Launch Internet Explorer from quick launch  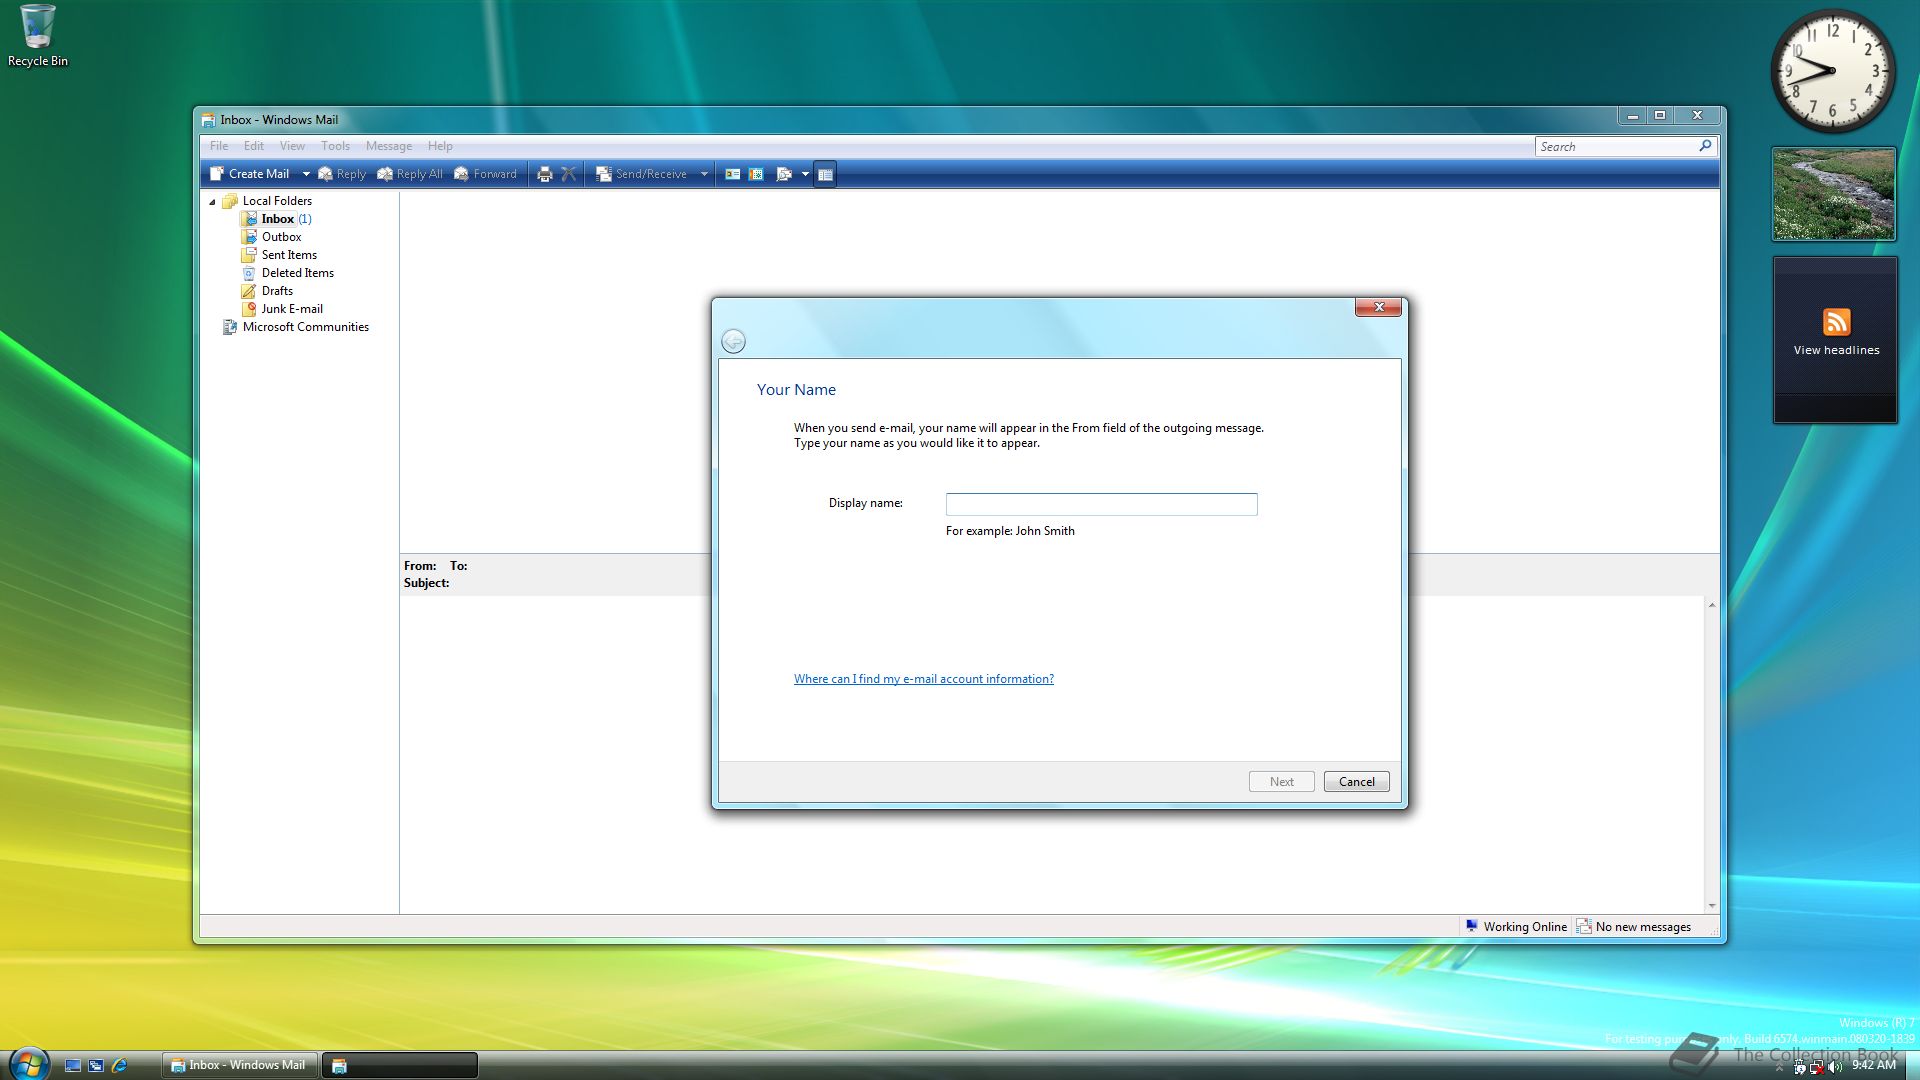click(x=120, y=1066)
